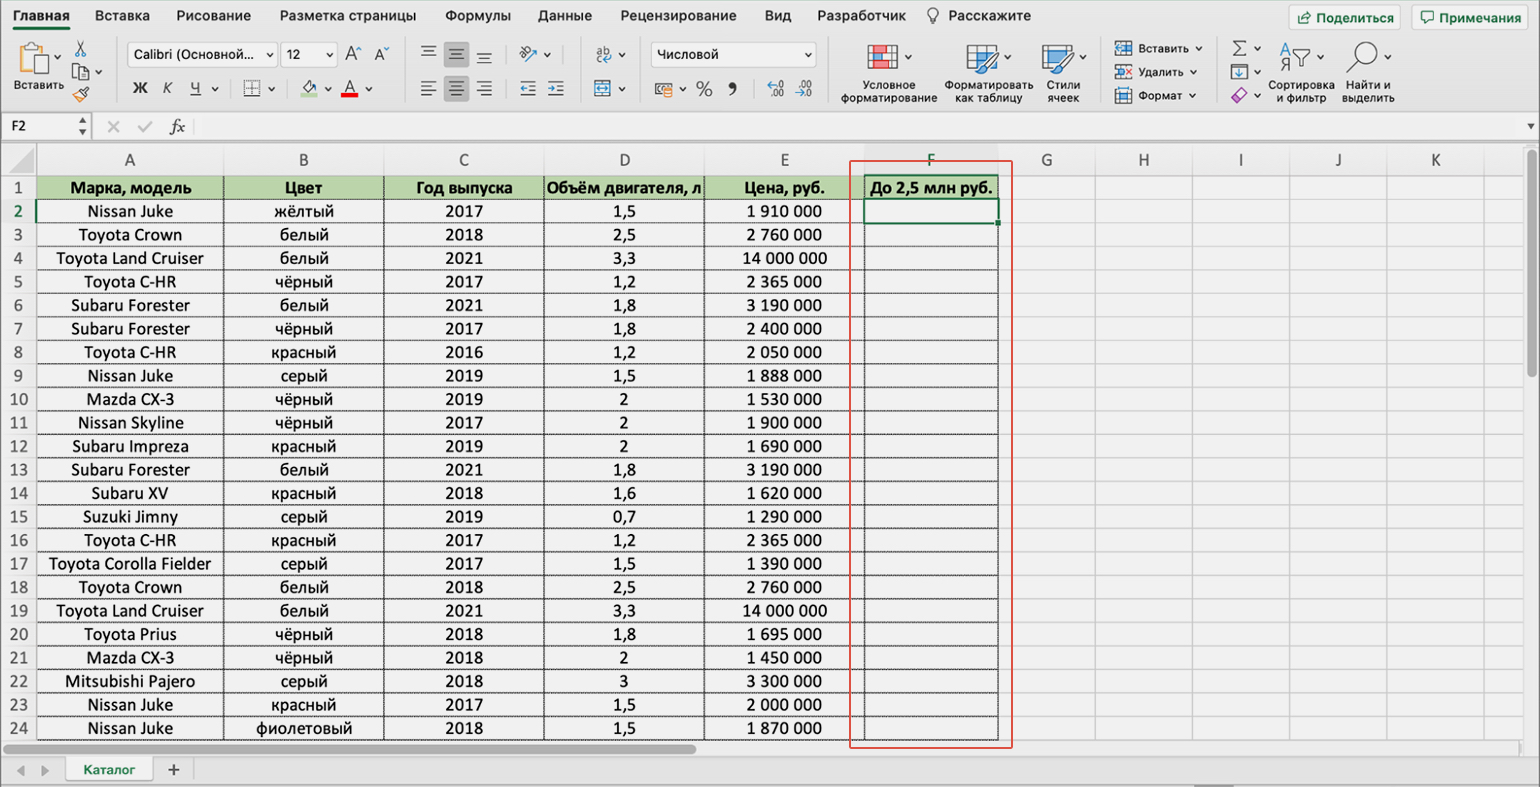Open Условное форматирование menu
The image size is (1540, 787).
point(888,73)
